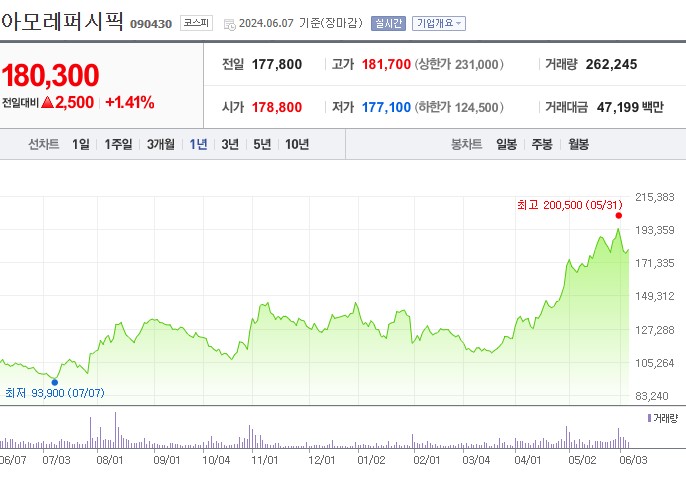
Task: Click the current price 180,300
Action: point(51,75)
